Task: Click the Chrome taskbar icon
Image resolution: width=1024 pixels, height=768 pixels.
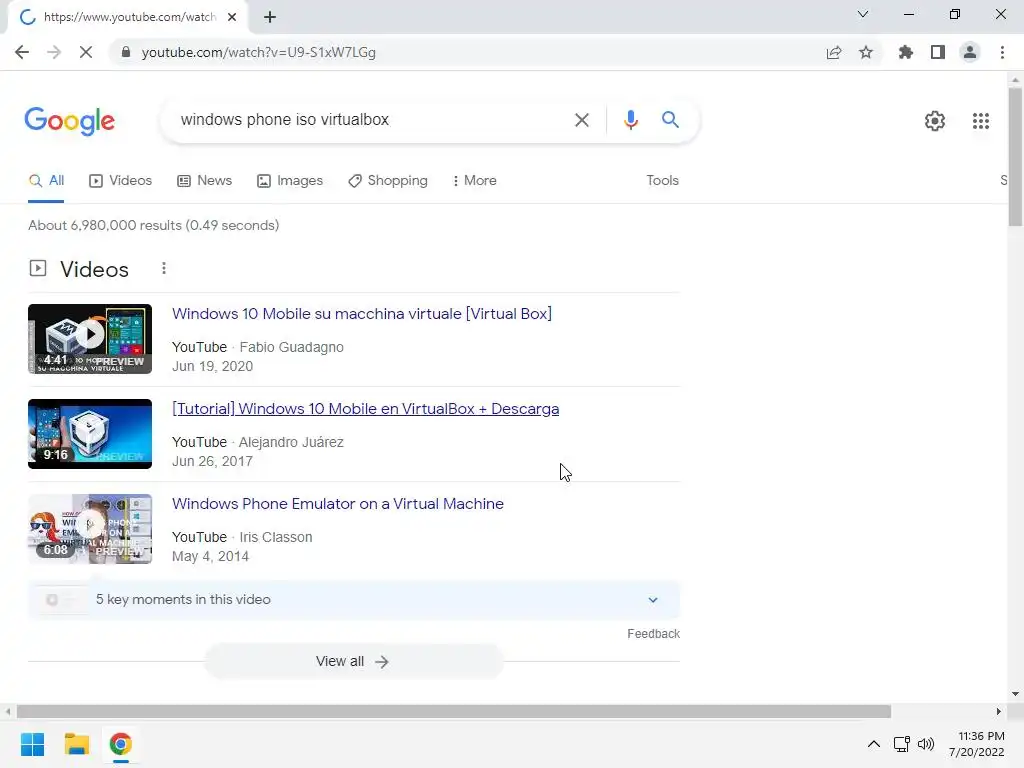Action: (x=120, y=744)
